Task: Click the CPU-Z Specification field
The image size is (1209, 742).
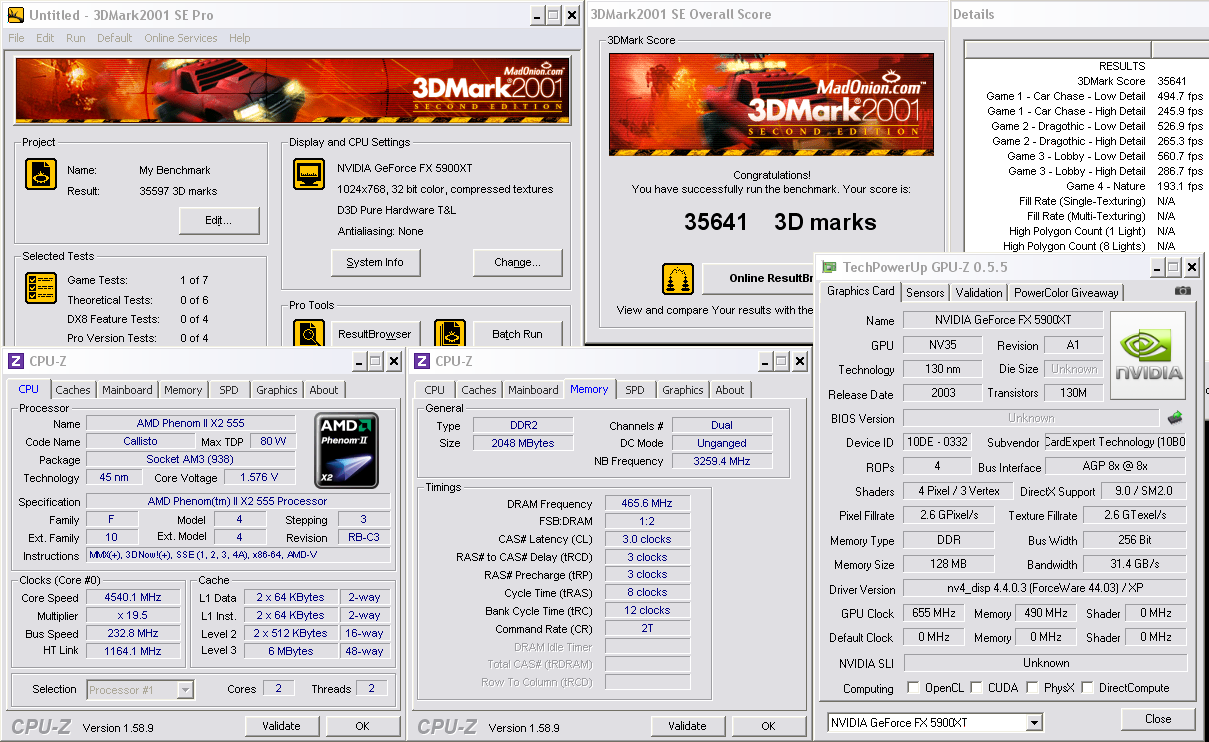Action: point(238,501)
